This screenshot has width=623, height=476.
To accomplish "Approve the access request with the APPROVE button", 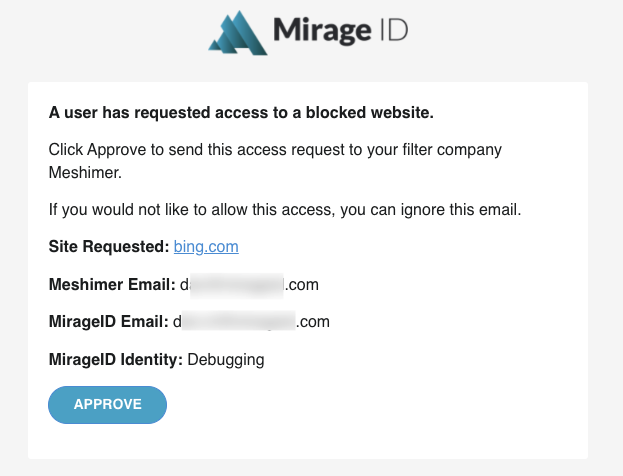I will [x=107, y=404].
